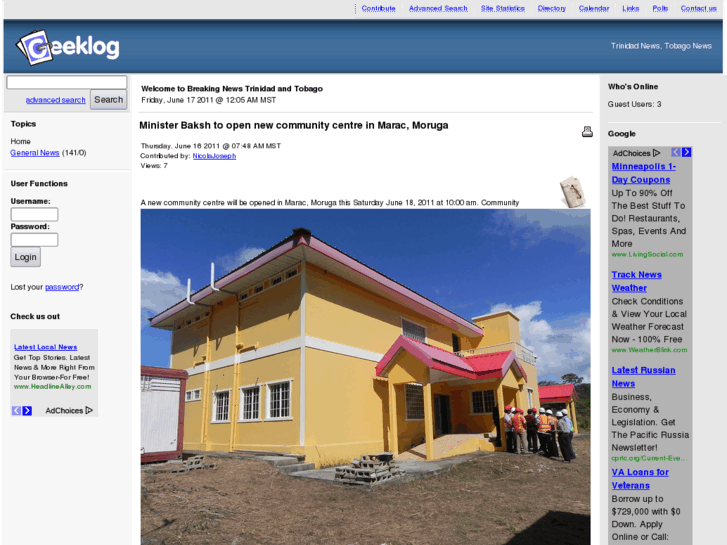Click Home in Topics list
The image size is (727, 545).
pyautogui.click(x=20, y=141)
